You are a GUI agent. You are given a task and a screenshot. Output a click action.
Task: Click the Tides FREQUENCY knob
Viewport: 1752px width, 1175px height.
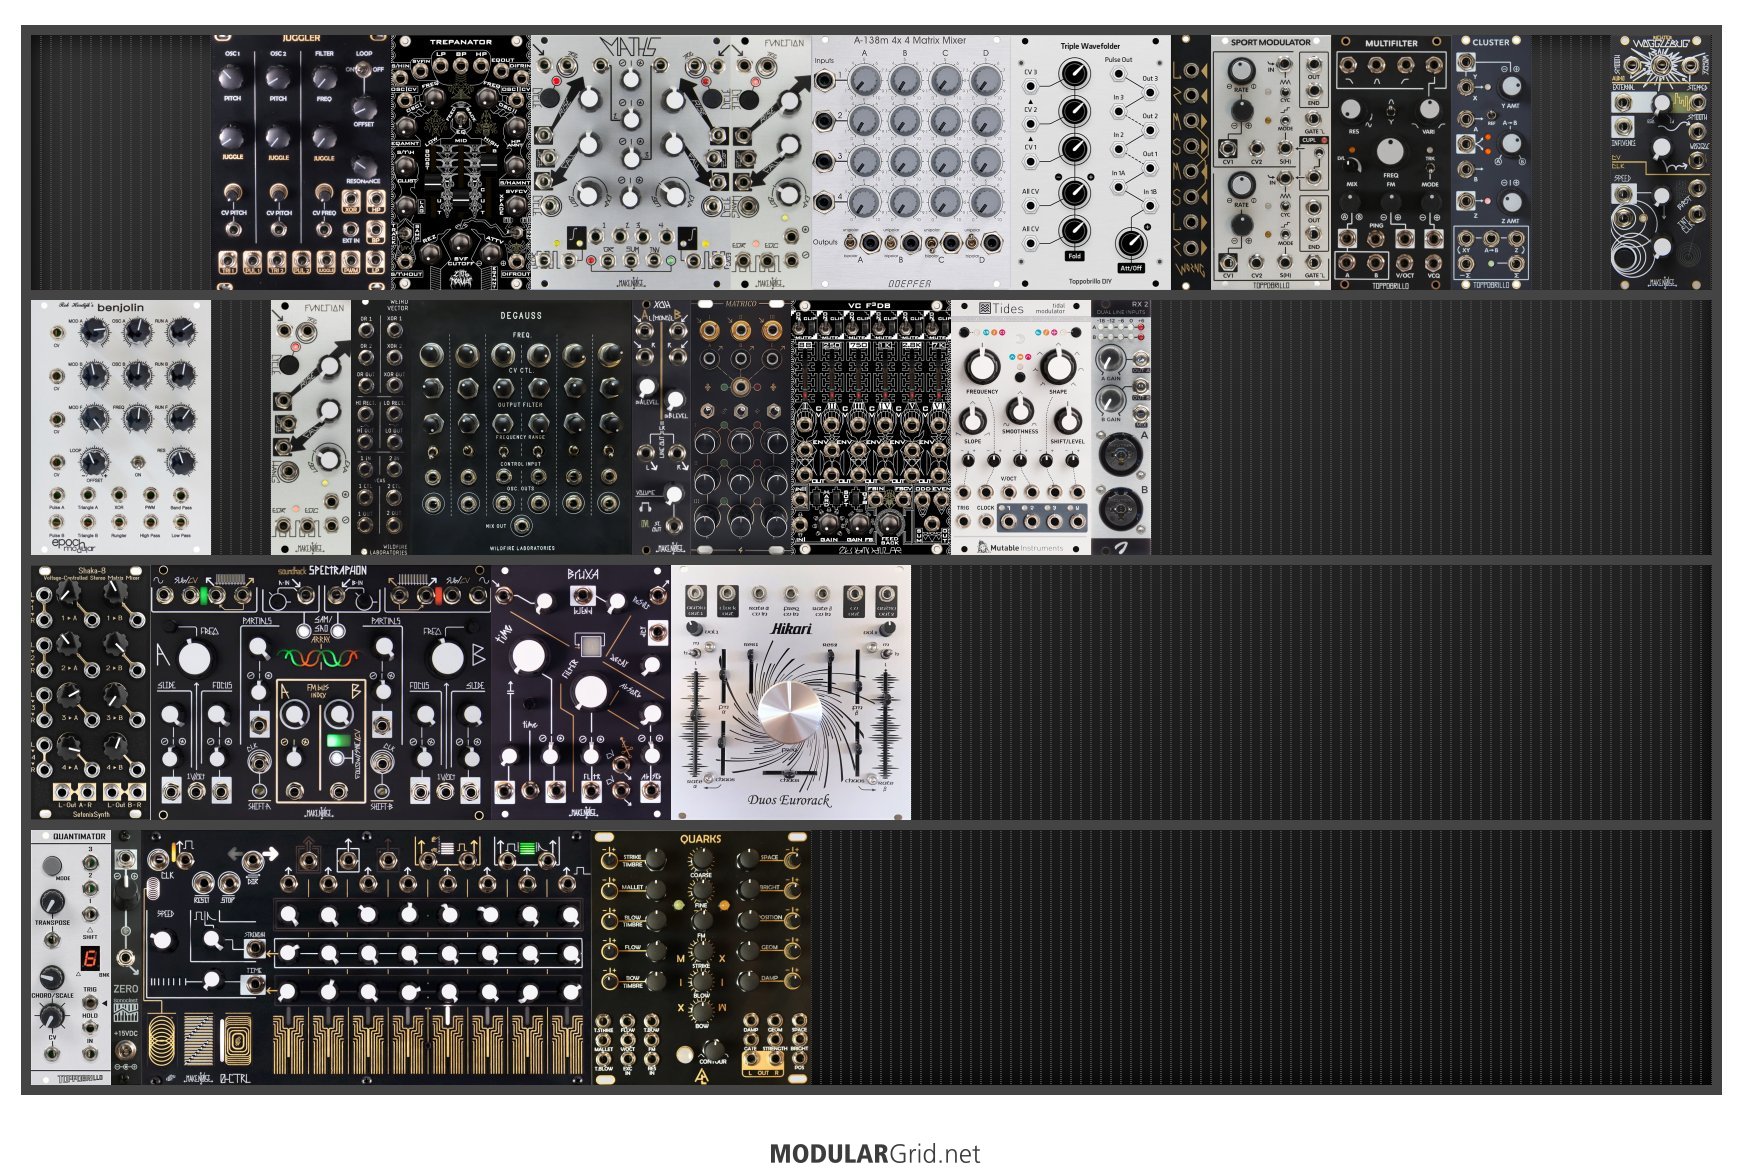(x=982, y=366)
